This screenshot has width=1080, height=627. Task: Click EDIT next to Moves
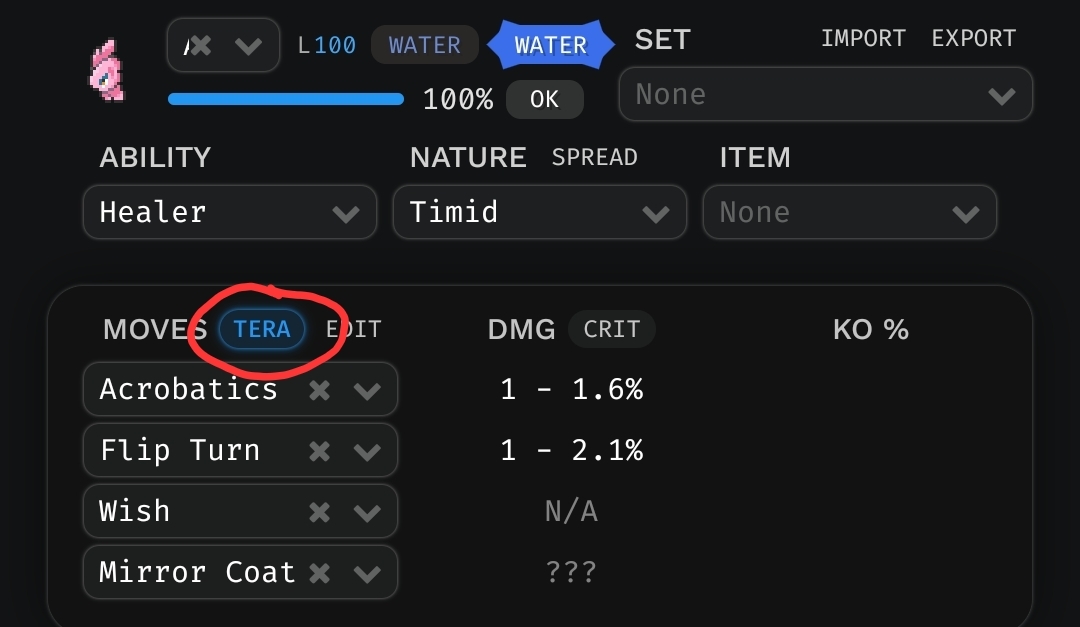coord(354,329)
